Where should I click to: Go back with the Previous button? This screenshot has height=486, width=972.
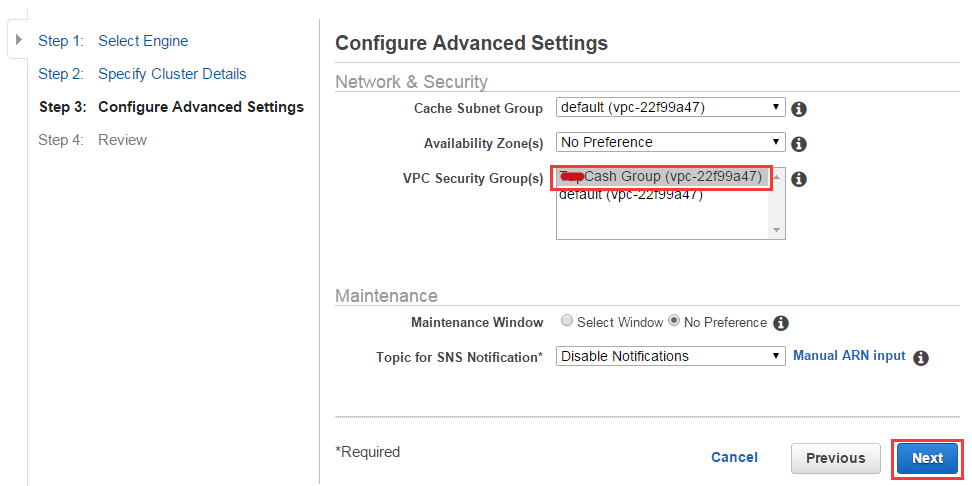click(836, 458)
